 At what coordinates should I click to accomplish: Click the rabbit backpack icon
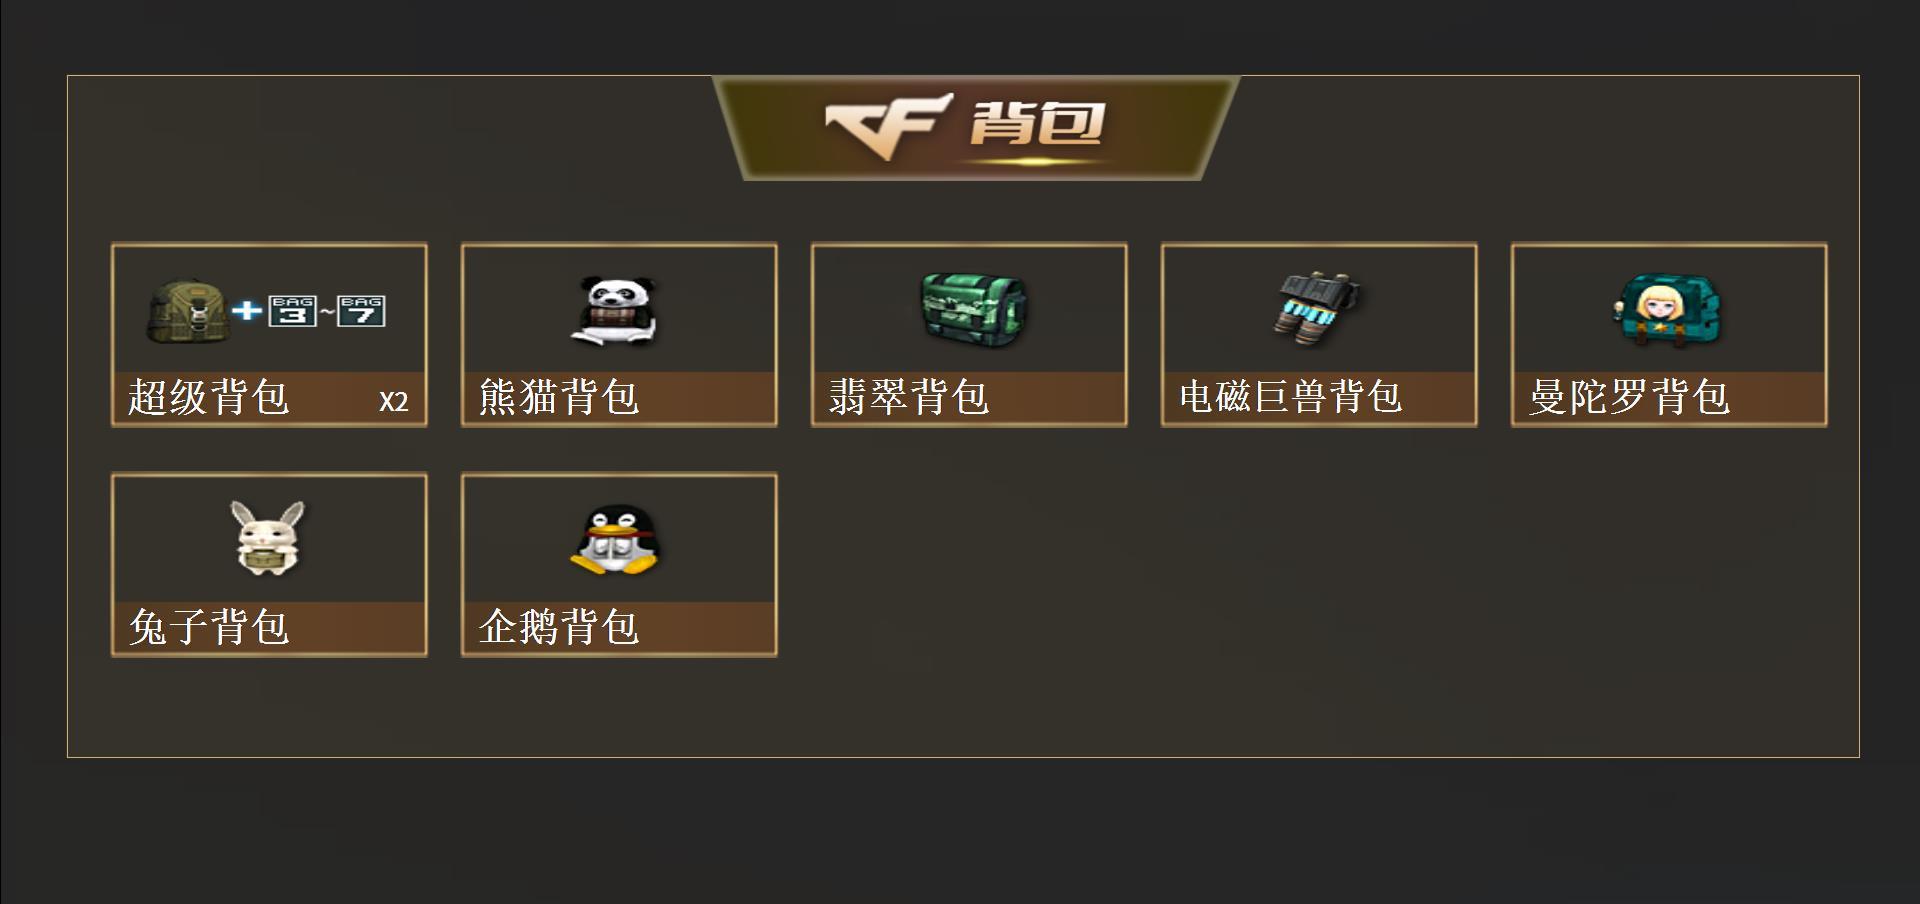[x=268, y=538]
